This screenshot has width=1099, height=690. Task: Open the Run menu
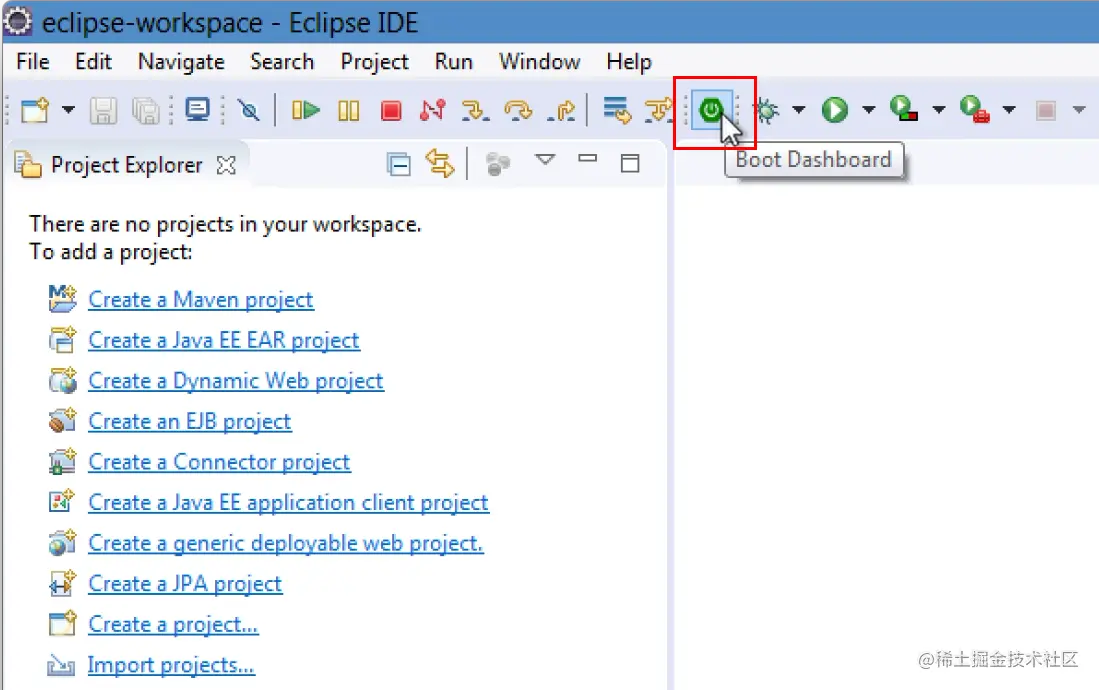[x=453, y=62]
